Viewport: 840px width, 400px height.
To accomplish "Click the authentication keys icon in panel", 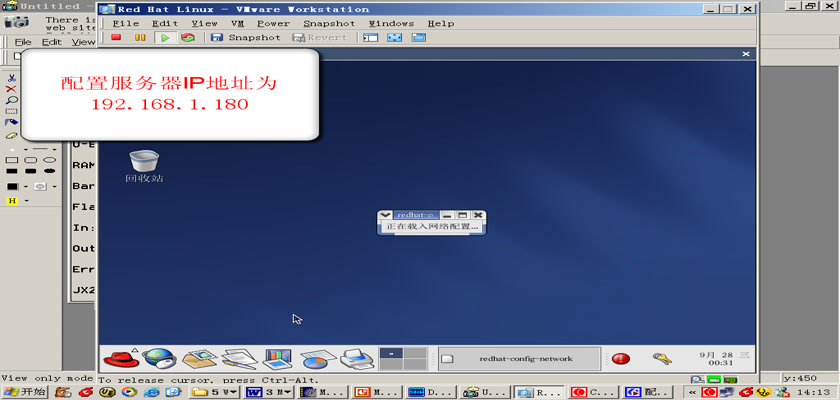I will [x=662, y=358].
